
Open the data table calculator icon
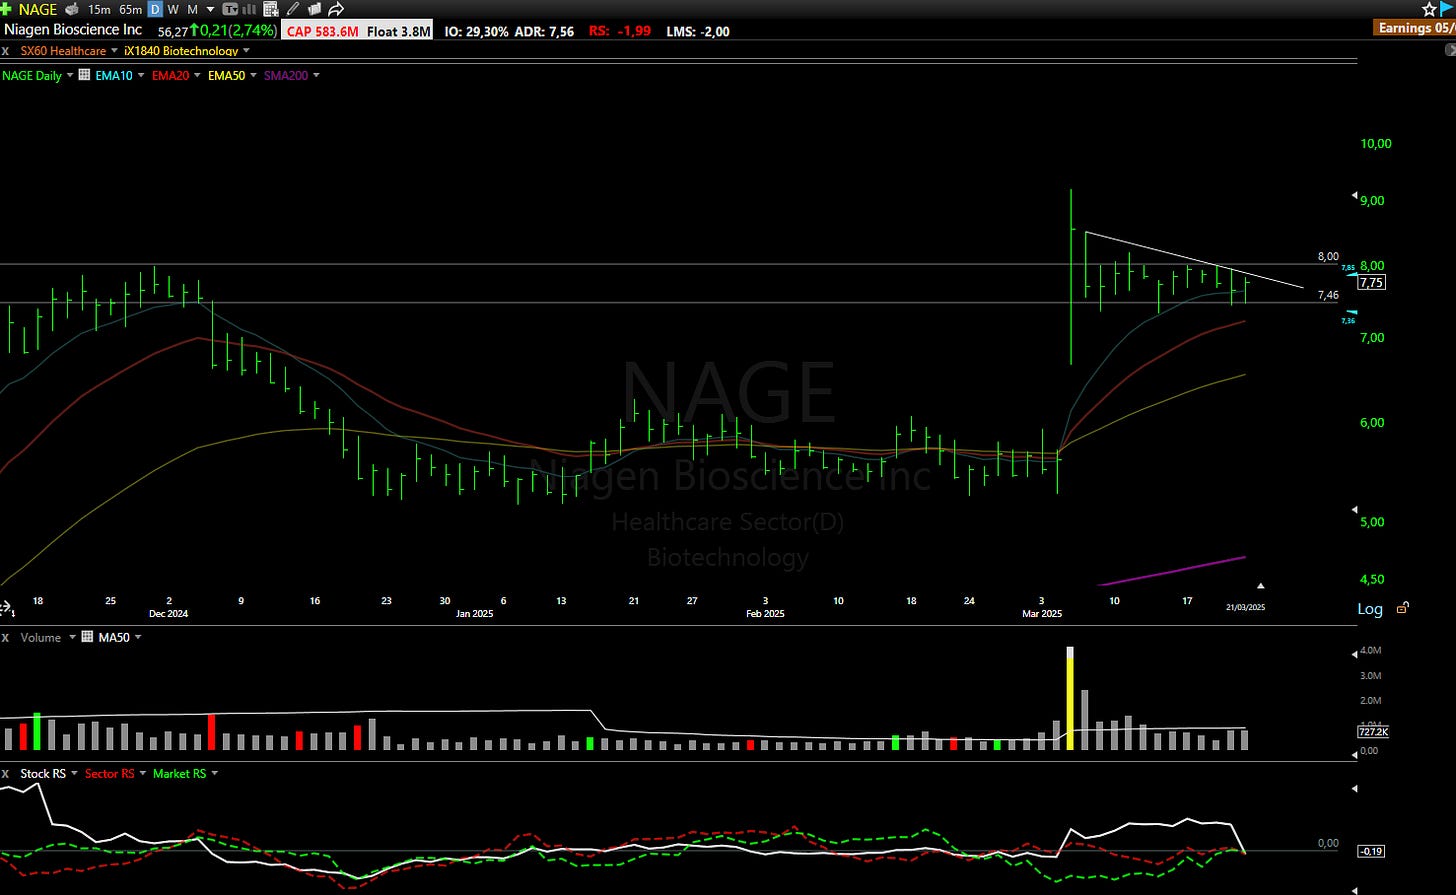tap(271, 9)
